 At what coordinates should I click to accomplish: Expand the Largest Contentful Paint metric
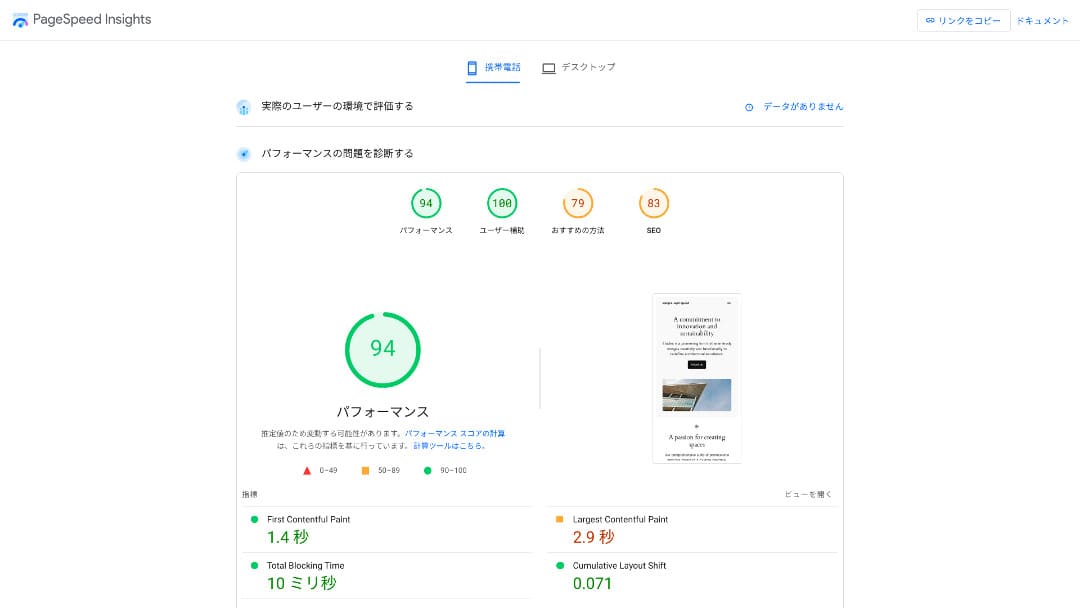620,520
